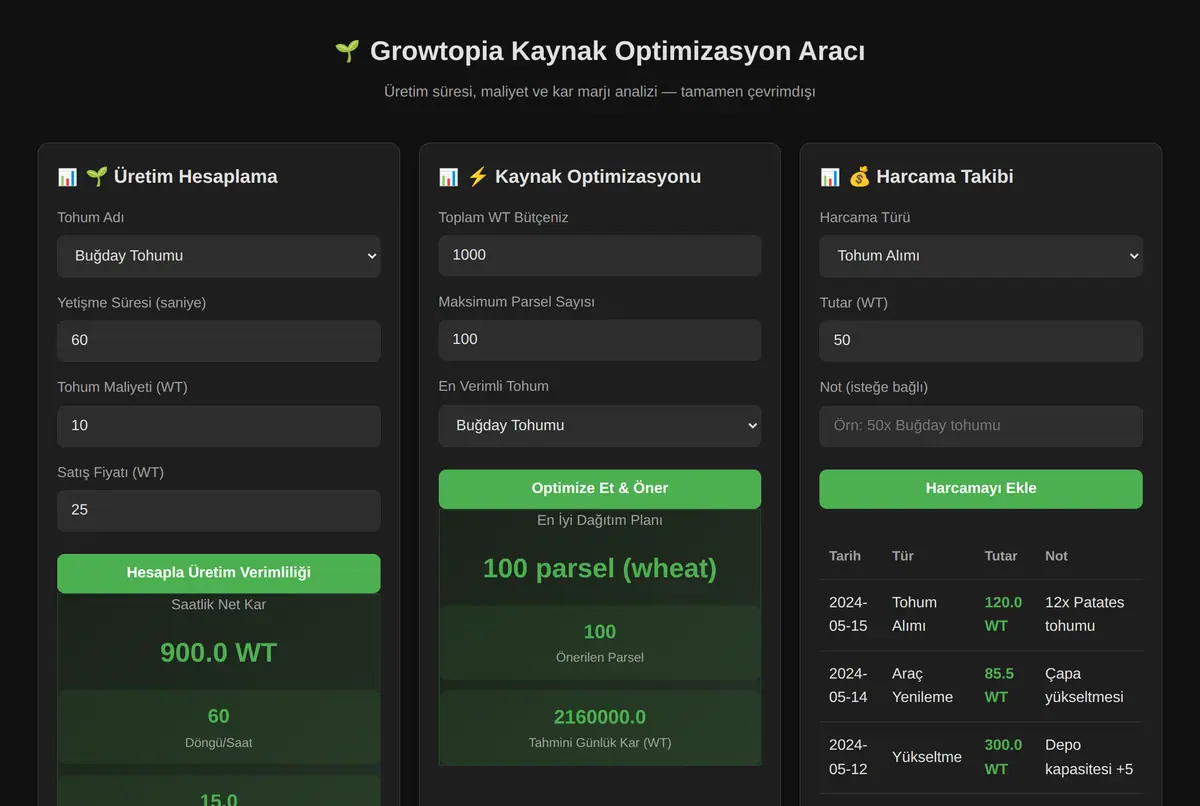Click the Hesapla Üretim Verimliliği button

(219, 573)
